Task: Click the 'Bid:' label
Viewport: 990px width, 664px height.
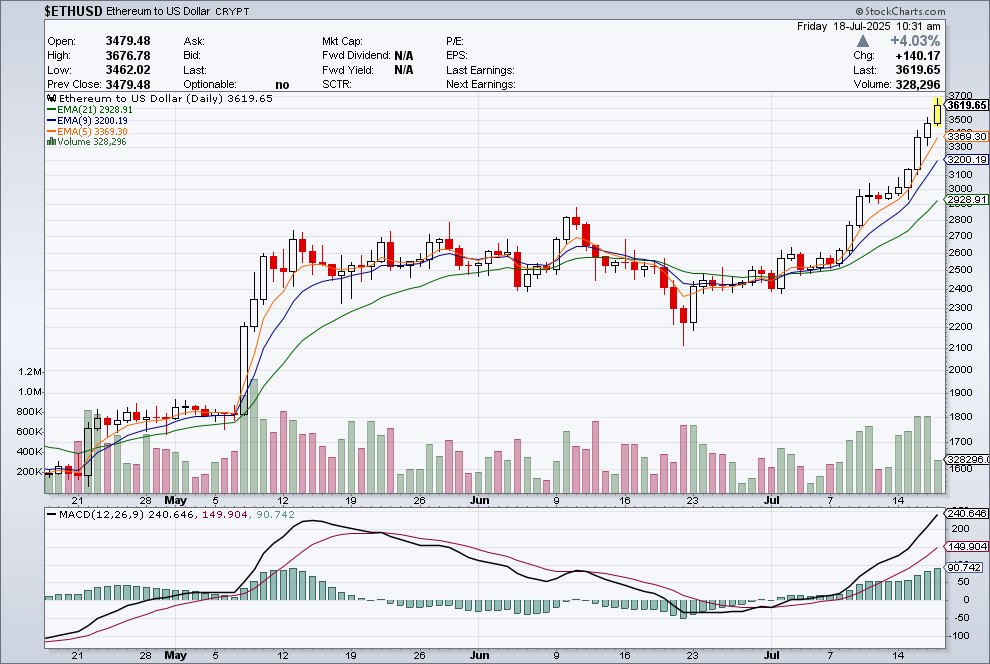Action: pos(192,56)
